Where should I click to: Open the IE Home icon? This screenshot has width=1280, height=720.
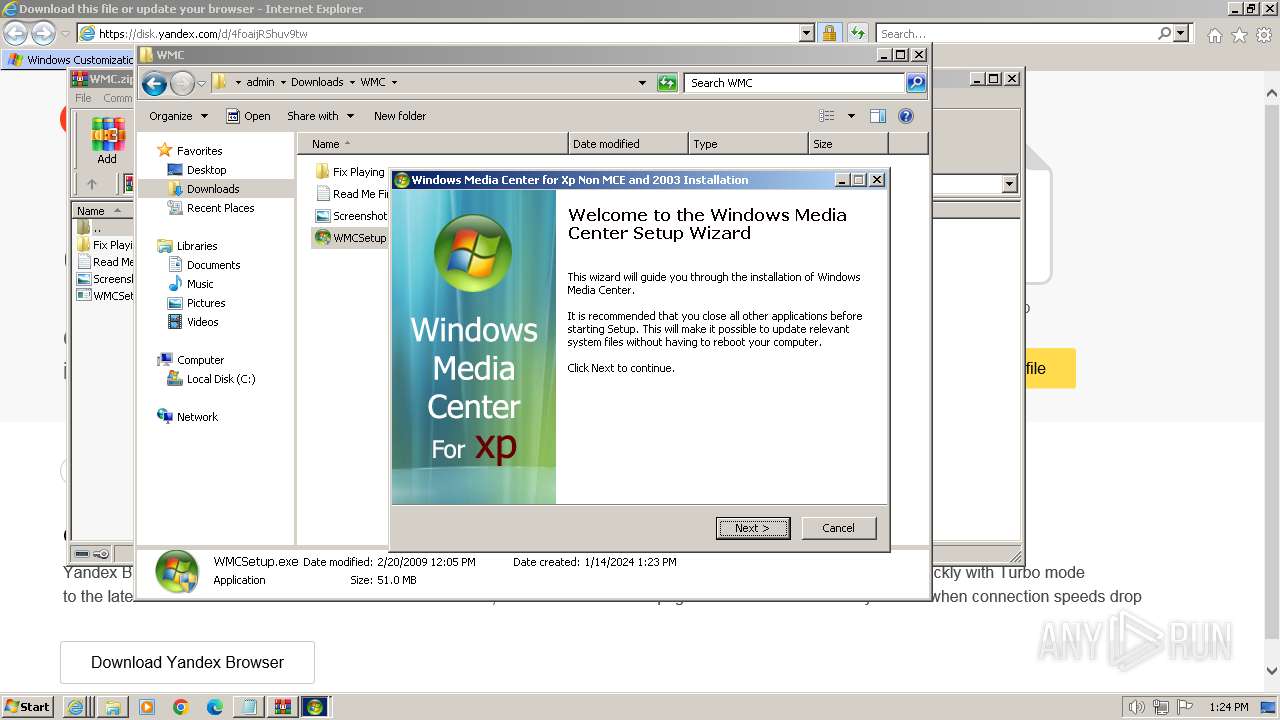coord(1214,35)
